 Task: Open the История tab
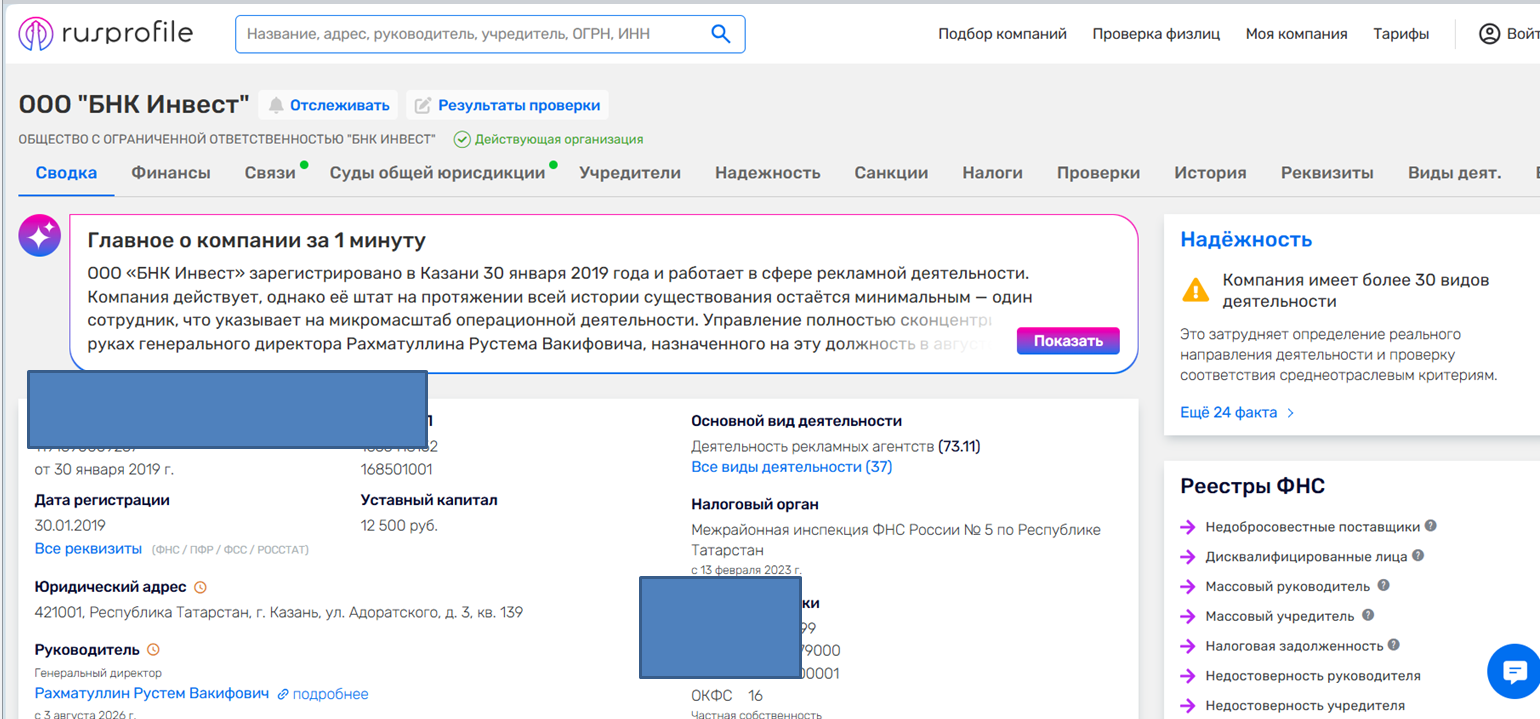(1210, 173)
